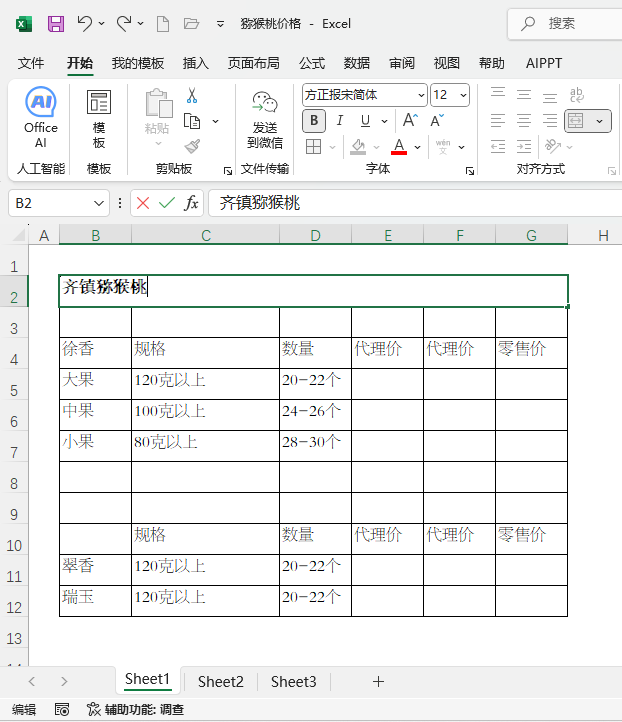
Task: Open the Redo history dropdown arrow
Action: click(x=140, y=23)
